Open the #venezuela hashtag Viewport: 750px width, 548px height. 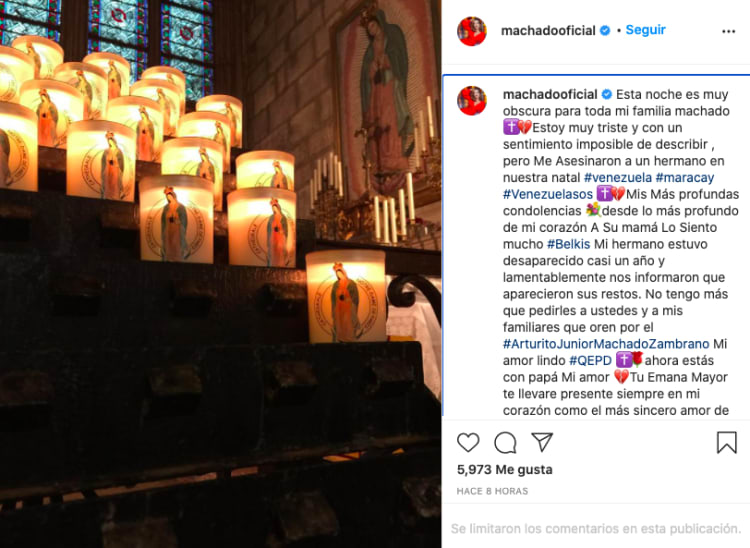[x=618, y=177]
